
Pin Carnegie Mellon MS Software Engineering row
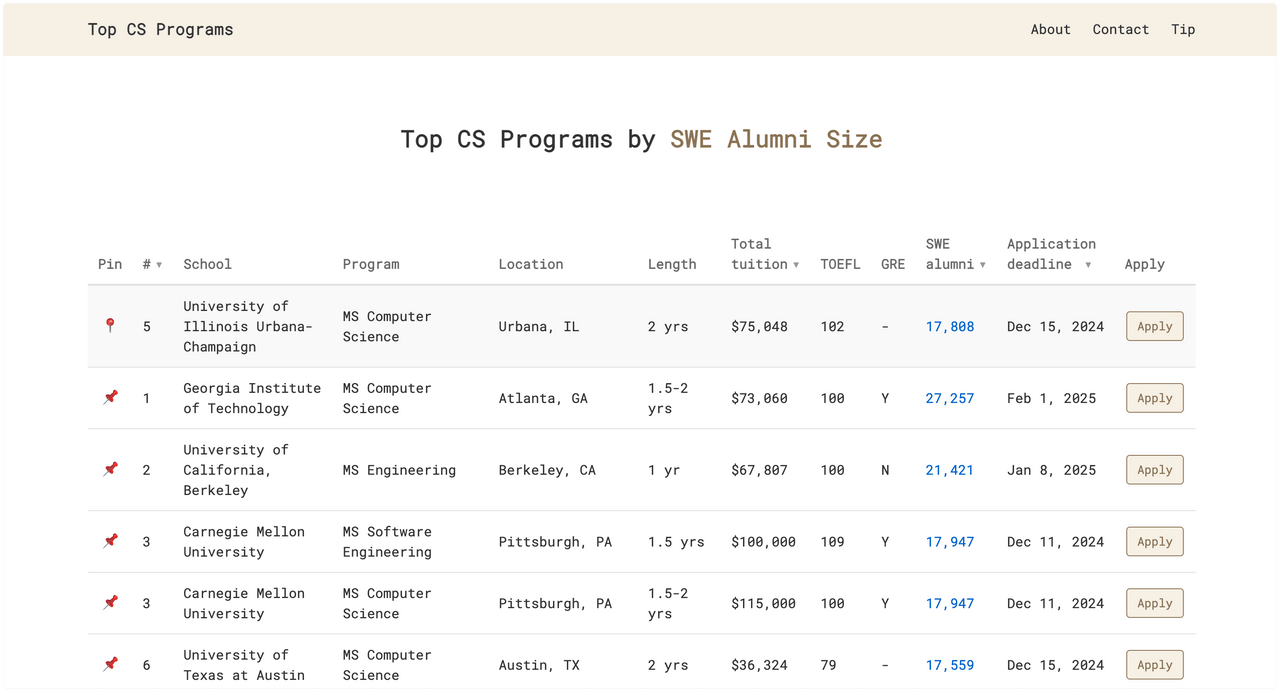110,542
